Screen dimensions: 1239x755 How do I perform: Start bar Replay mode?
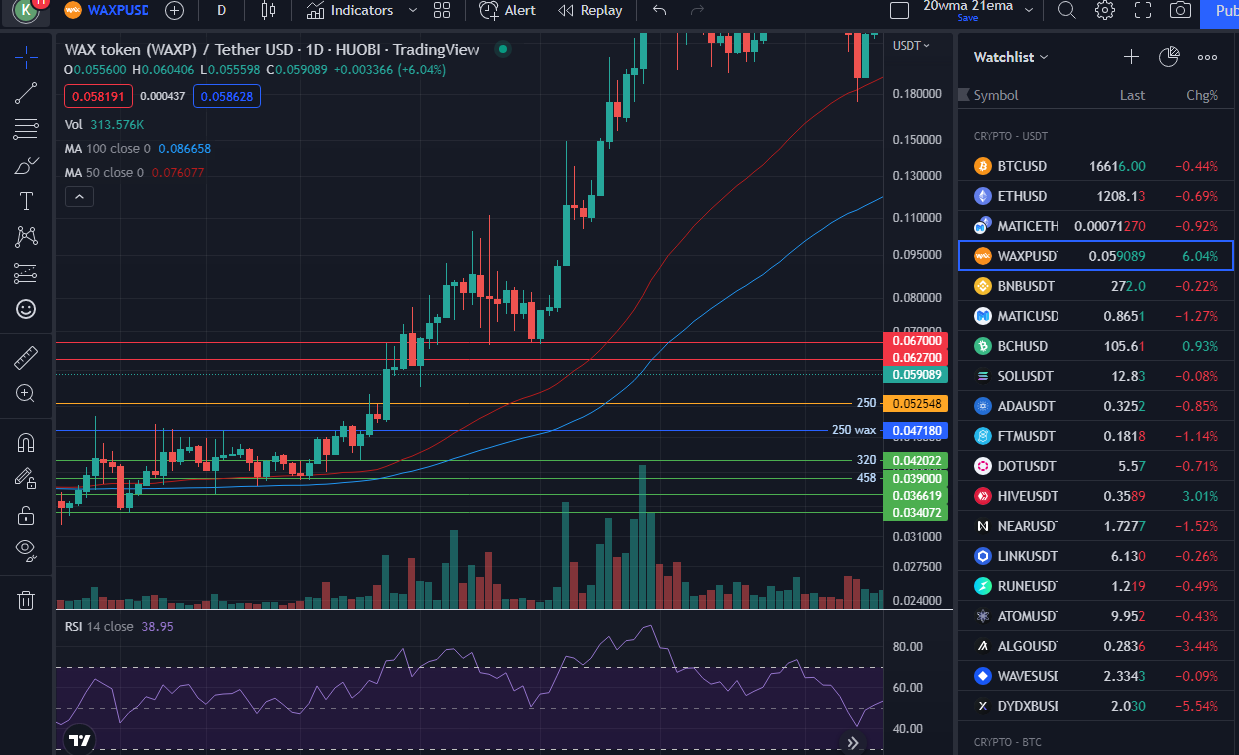point(590,10)
